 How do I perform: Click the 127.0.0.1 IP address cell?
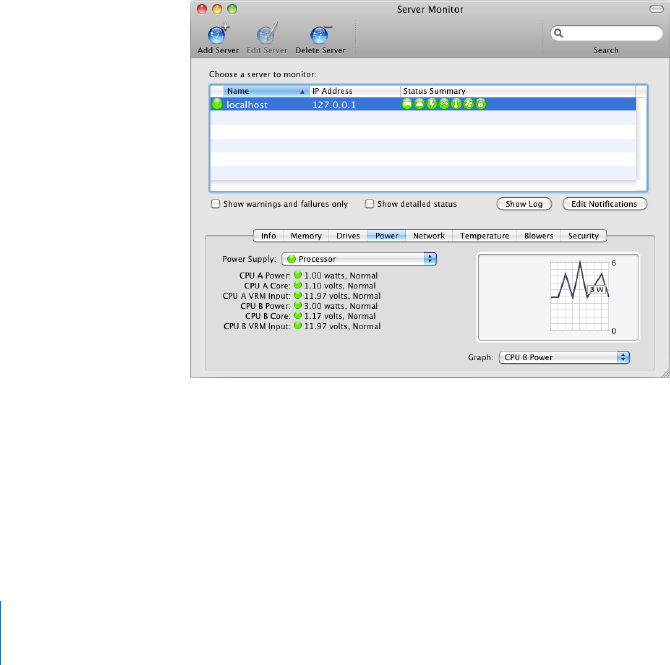[334, 105]
